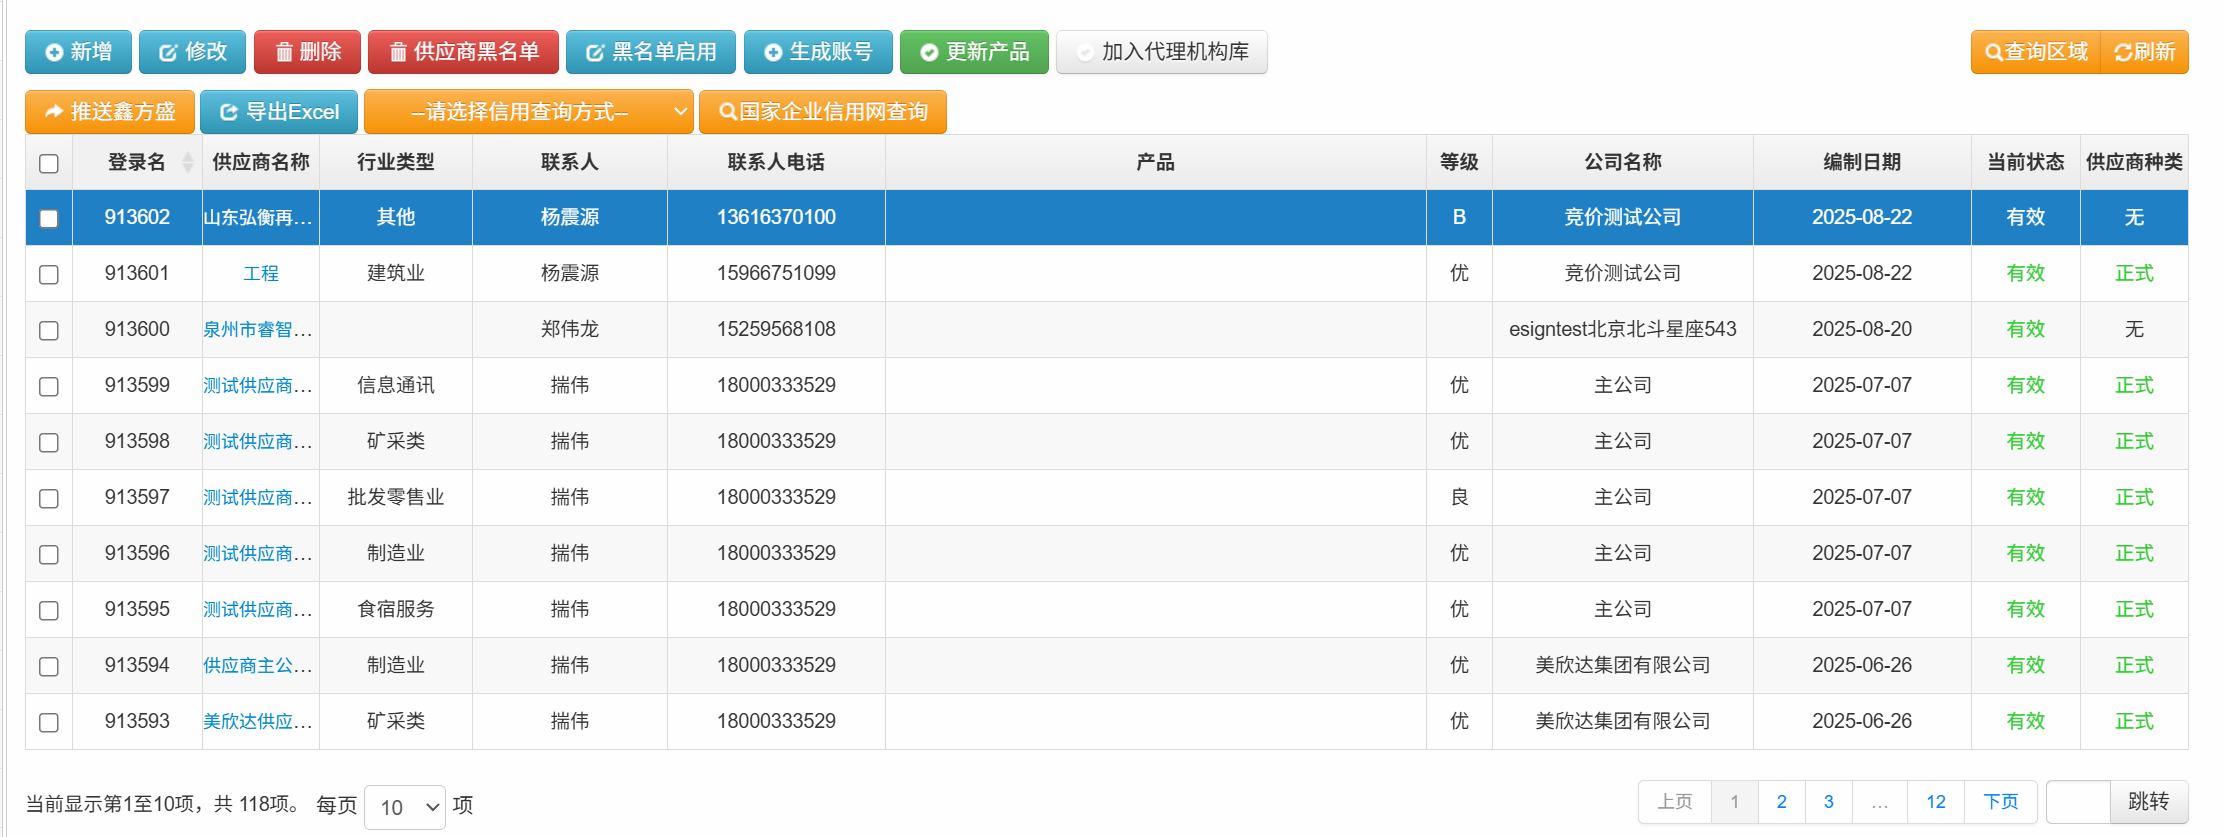Export table using 导出Excel button
The image size is (2225, 837).
click(279, 112)
